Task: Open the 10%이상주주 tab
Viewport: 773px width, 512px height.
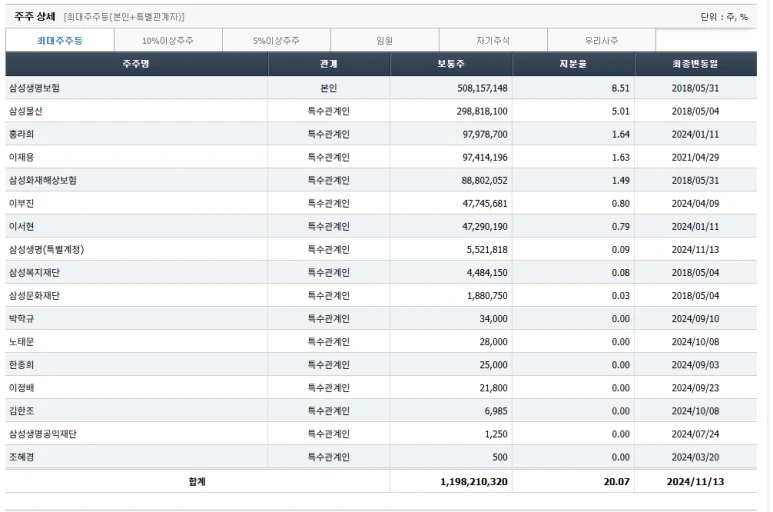Action: pos(168,40)
